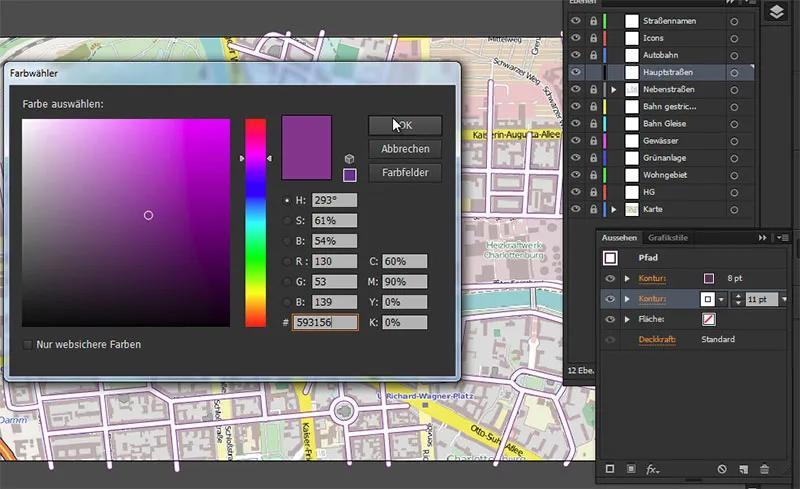This screenshot has width=800, height=489.
Task: Hide the Straßennamen layer
Action: point(576,21)
